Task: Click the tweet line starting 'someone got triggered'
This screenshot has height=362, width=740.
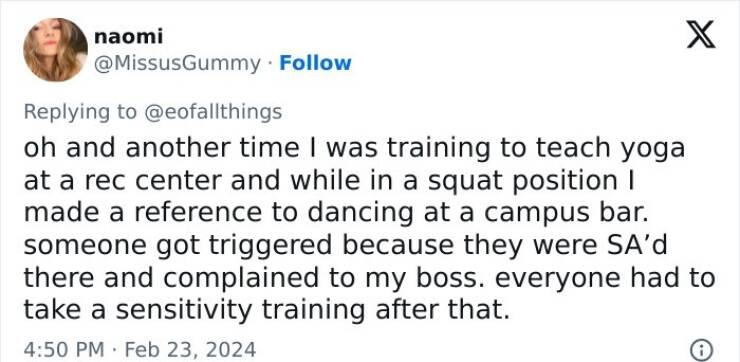Action: pyautogui.click(x=345, y=245)
